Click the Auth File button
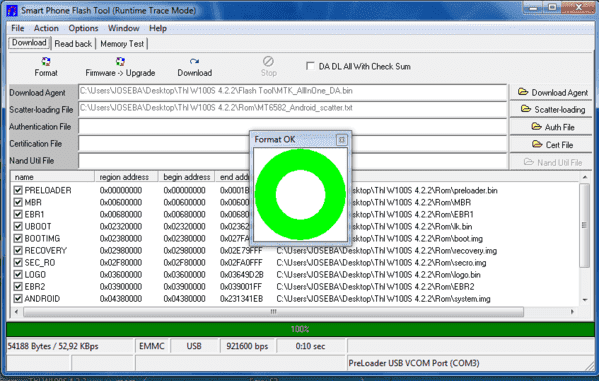This screenshot has height=381, width=599. coord(551,127)
